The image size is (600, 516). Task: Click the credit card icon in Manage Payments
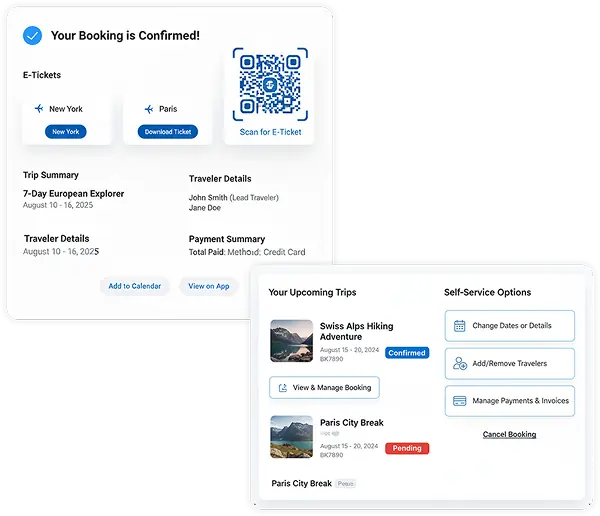pyautogui.click(x=459, y=401)
